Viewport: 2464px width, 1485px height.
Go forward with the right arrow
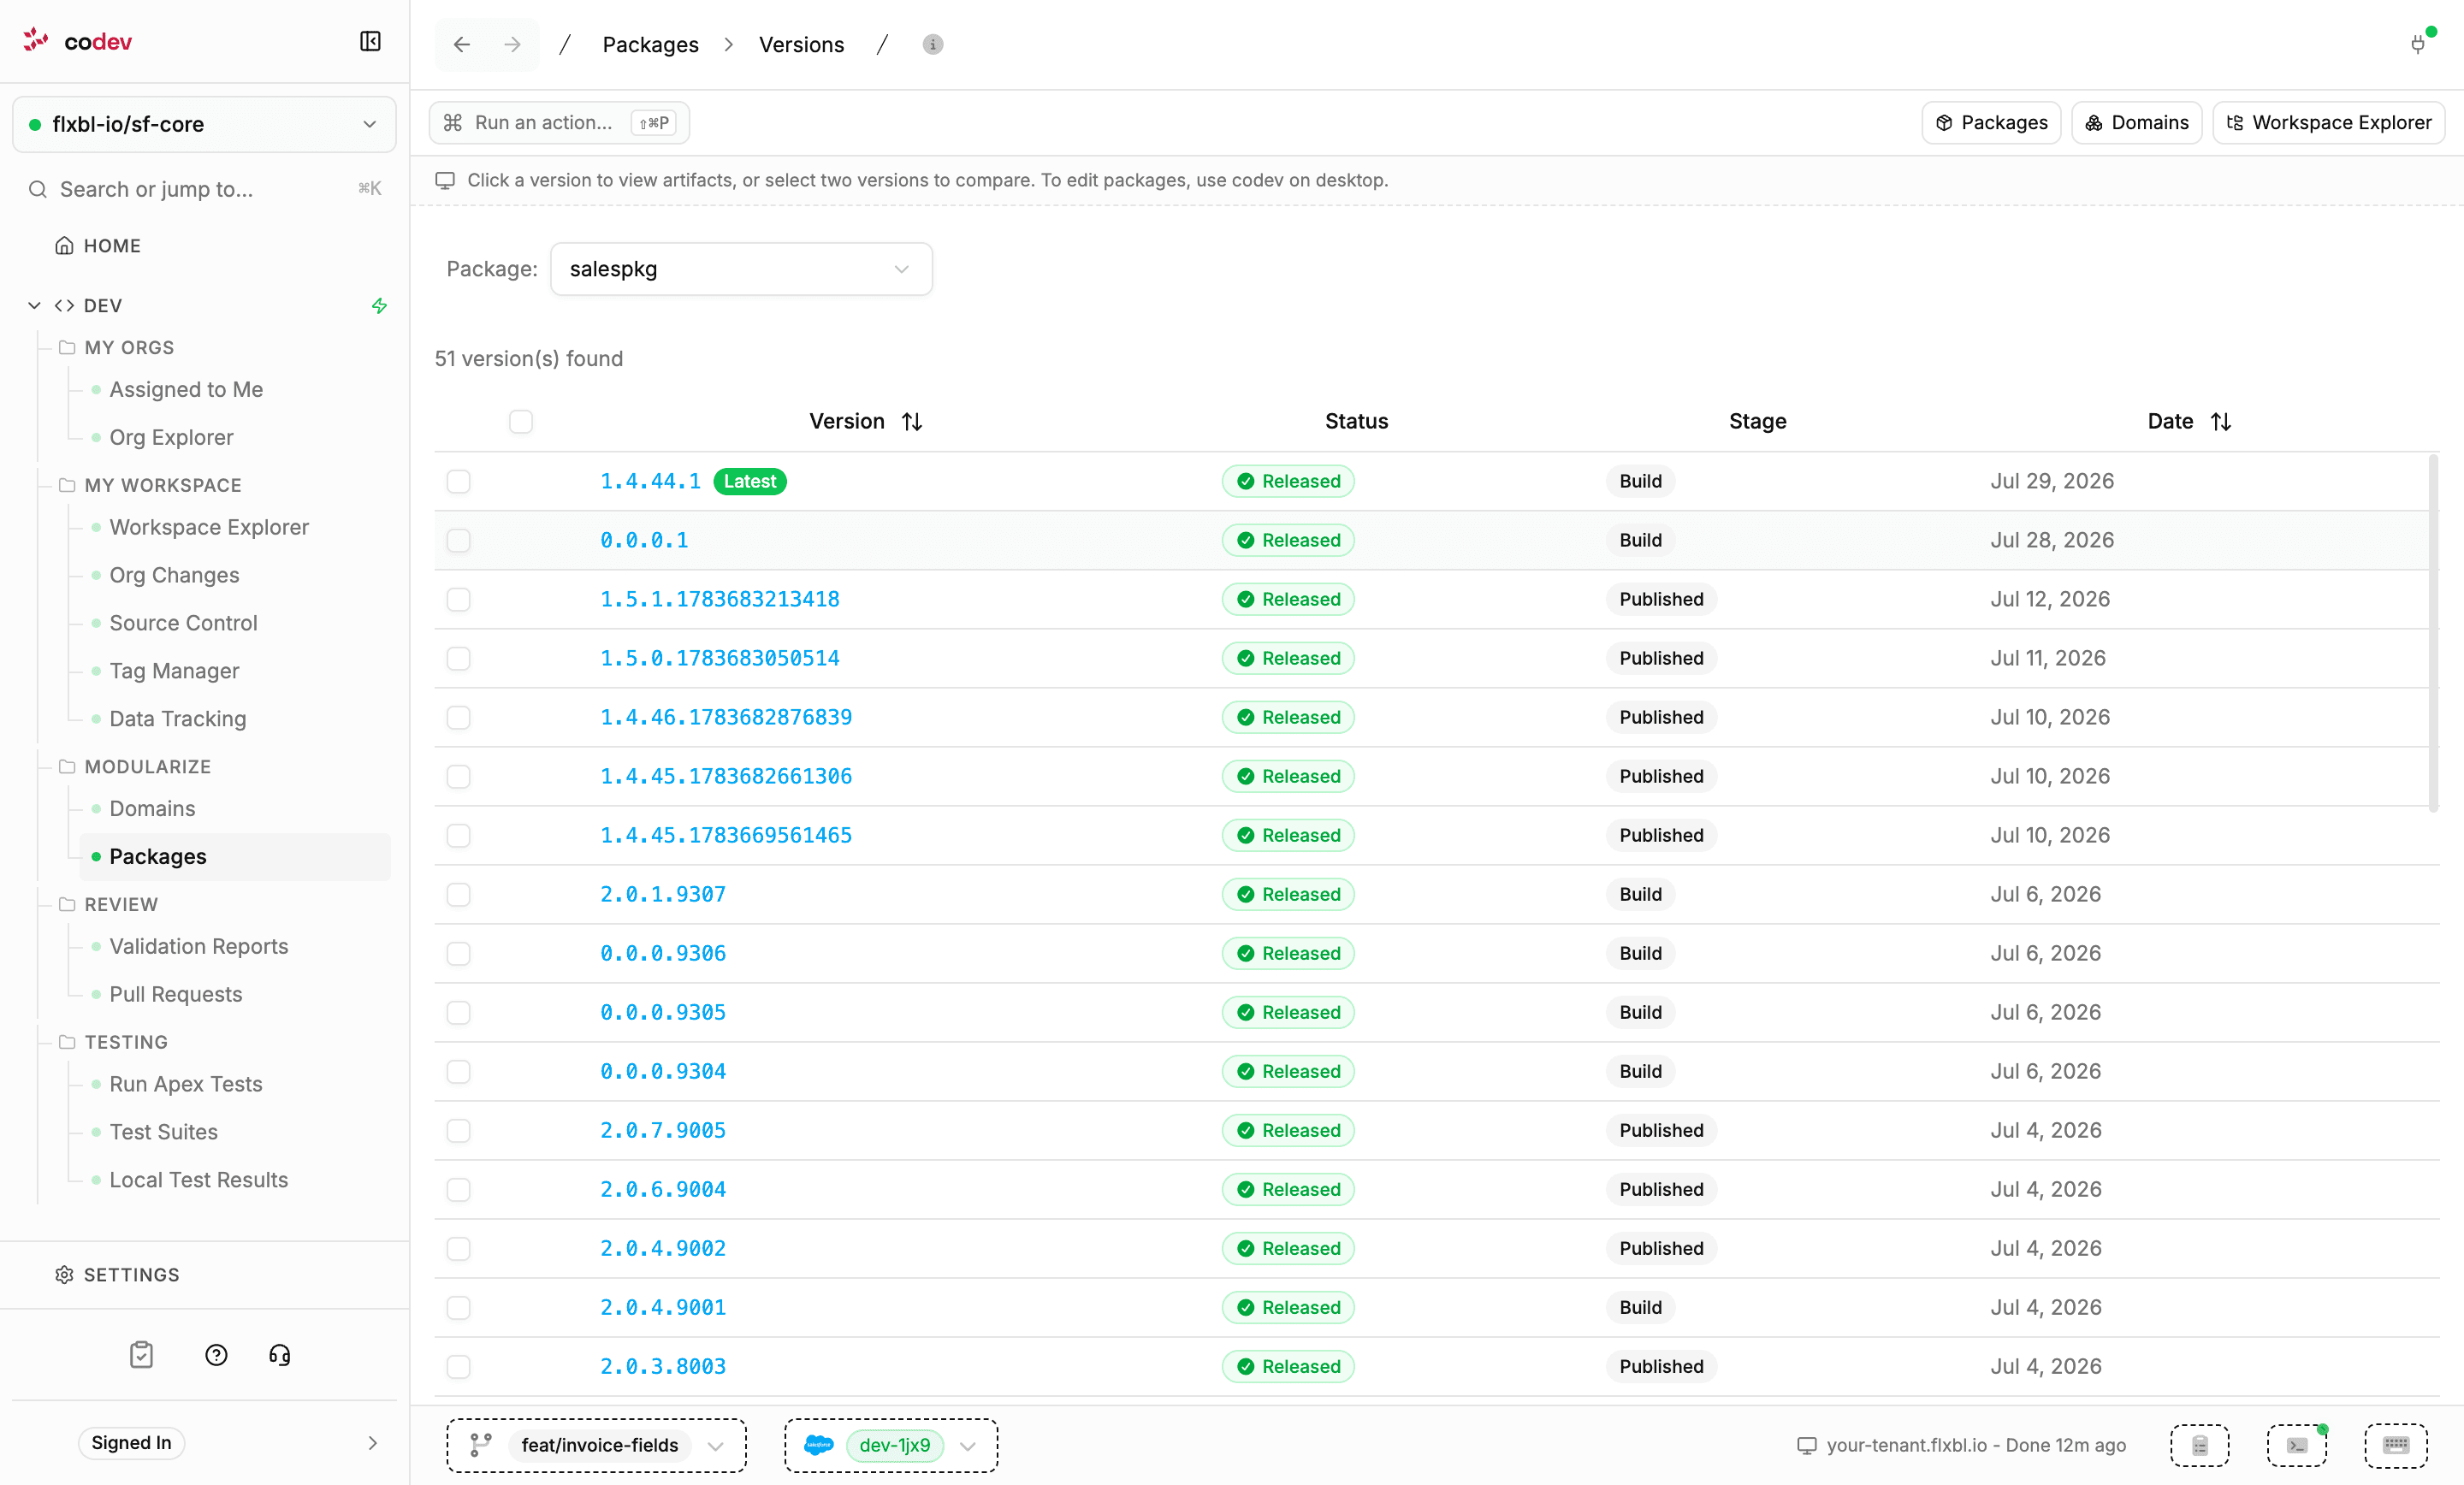tap(513, 44)
